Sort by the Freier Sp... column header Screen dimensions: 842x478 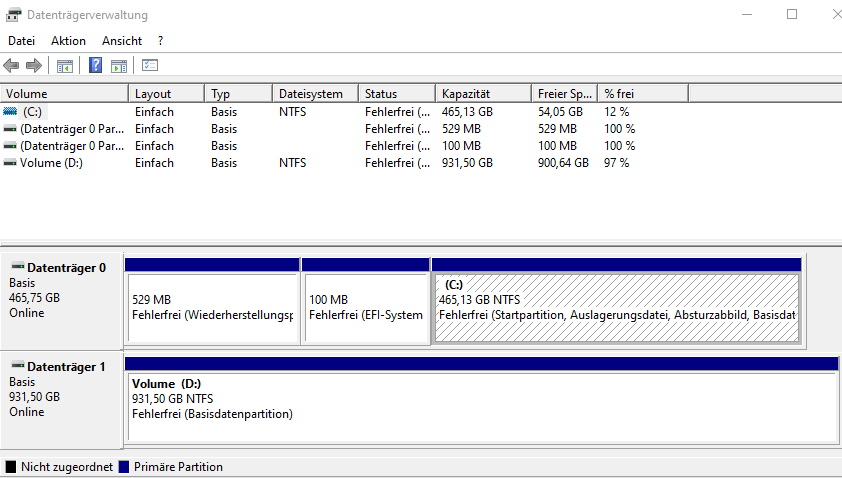point(564,93)
